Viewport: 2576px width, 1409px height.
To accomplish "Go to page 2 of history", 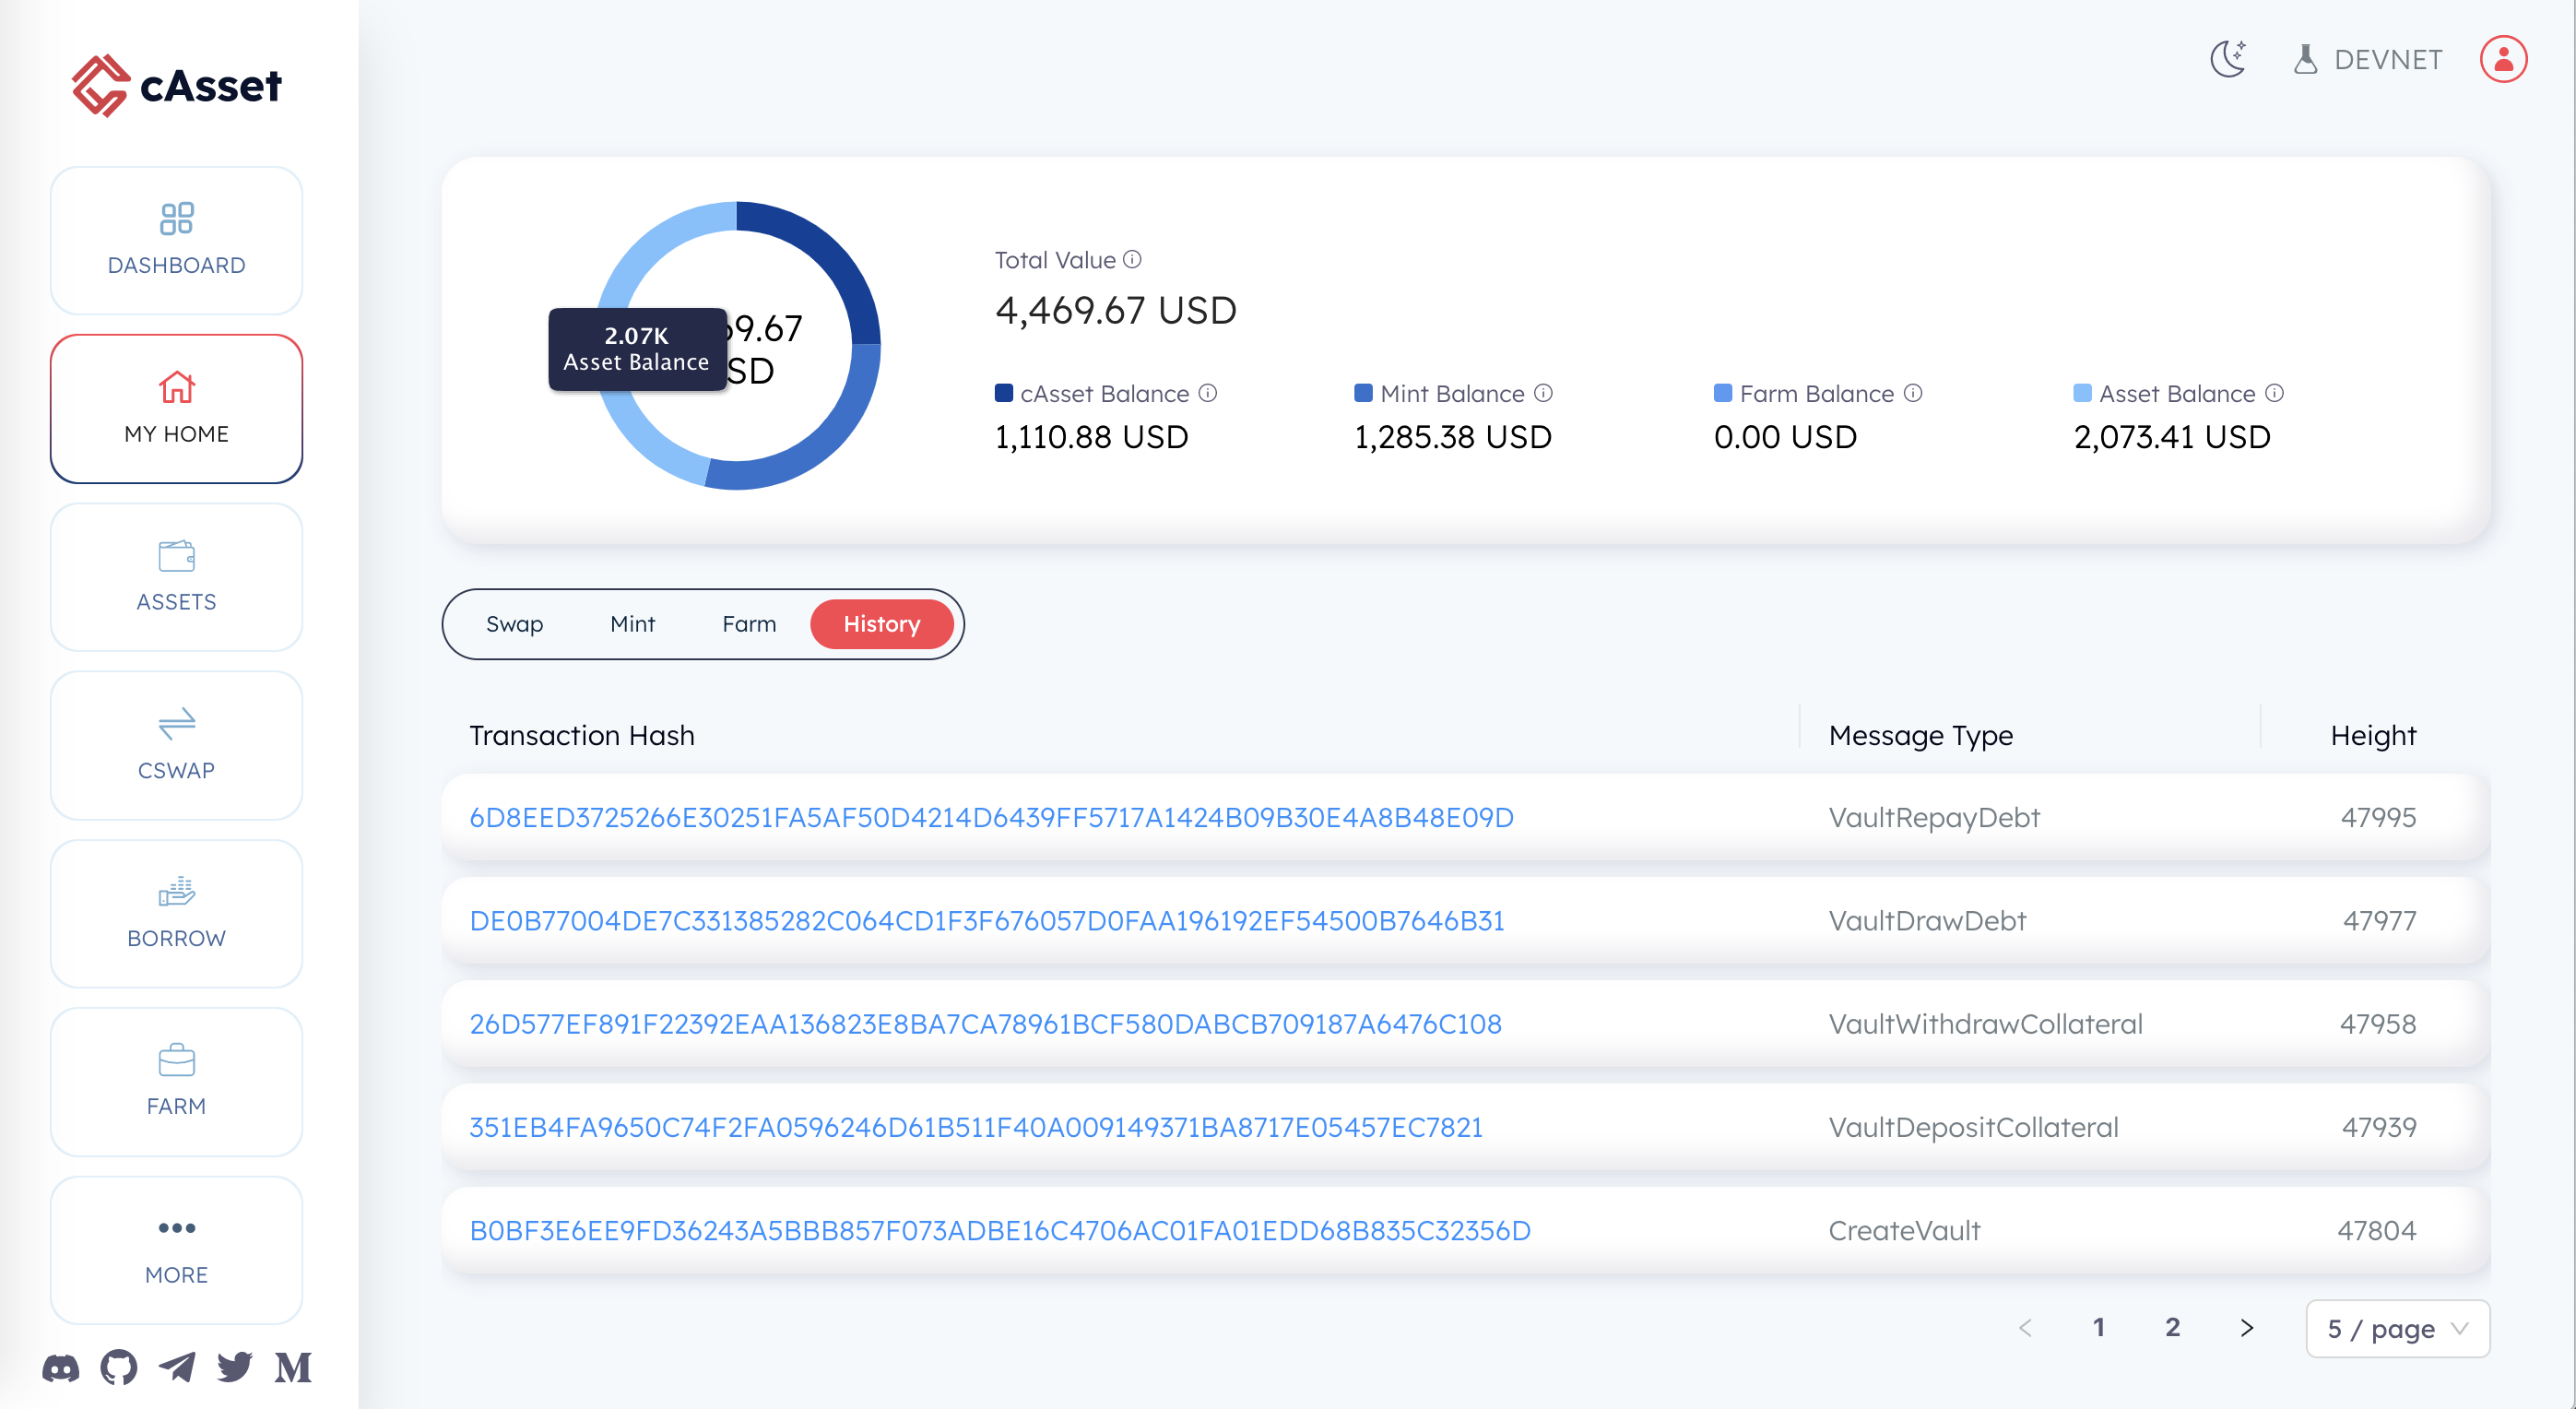I will coord(2172,1327).
